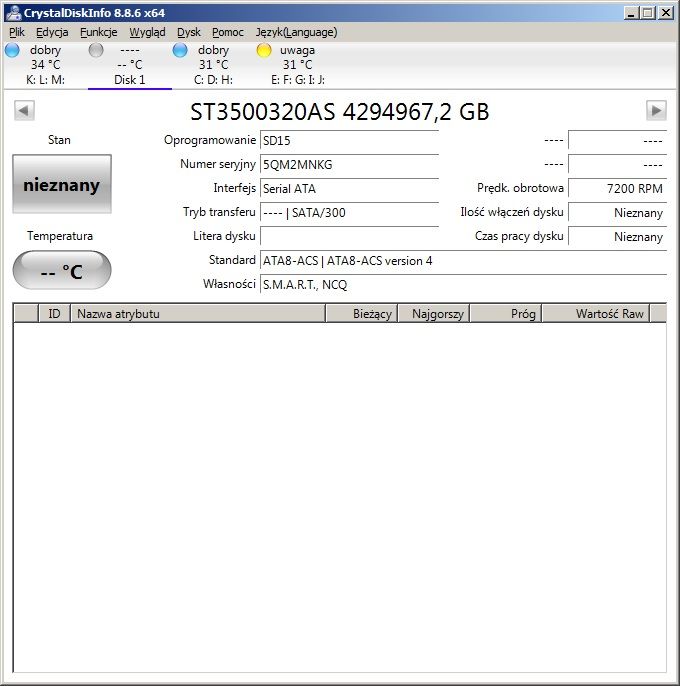Click the CrystalDiskInfo app icon in title bar
This screenshot has width=680, height=686.
(14, 13)
